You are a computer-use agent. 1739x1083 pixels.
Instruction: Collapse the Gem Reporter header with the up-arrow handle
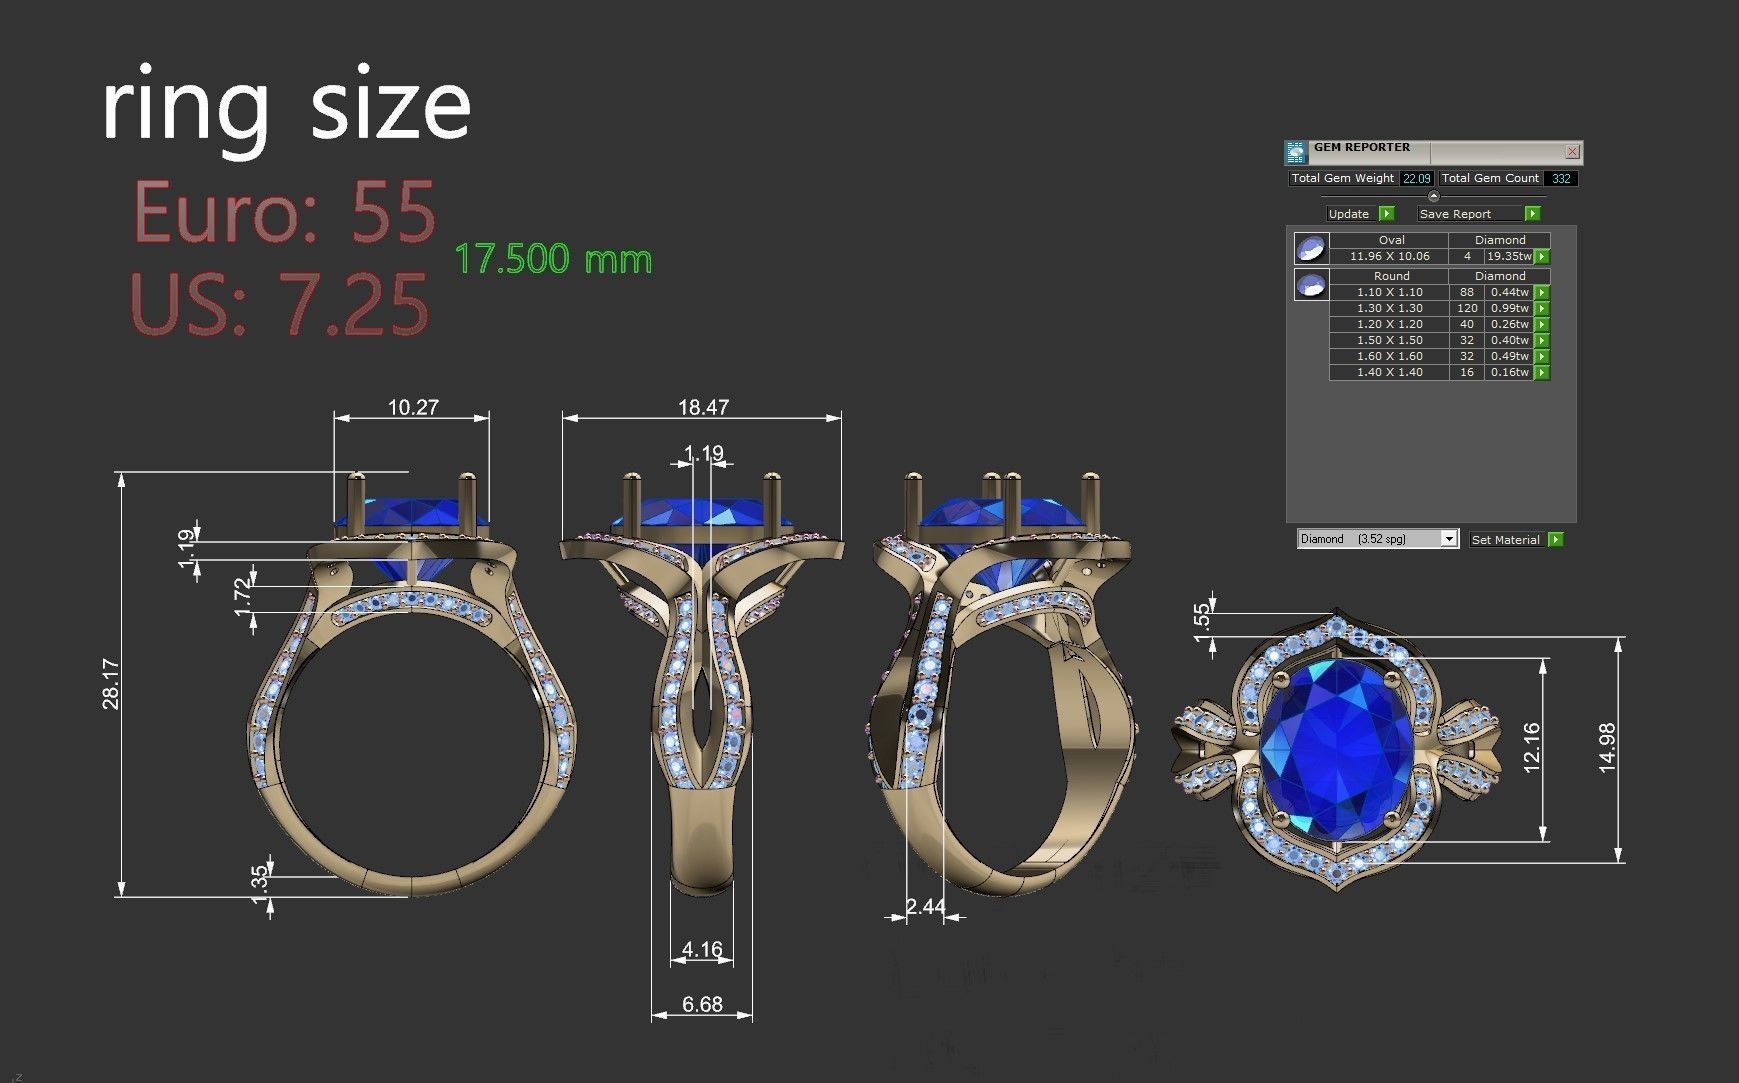coord(1433,196)
